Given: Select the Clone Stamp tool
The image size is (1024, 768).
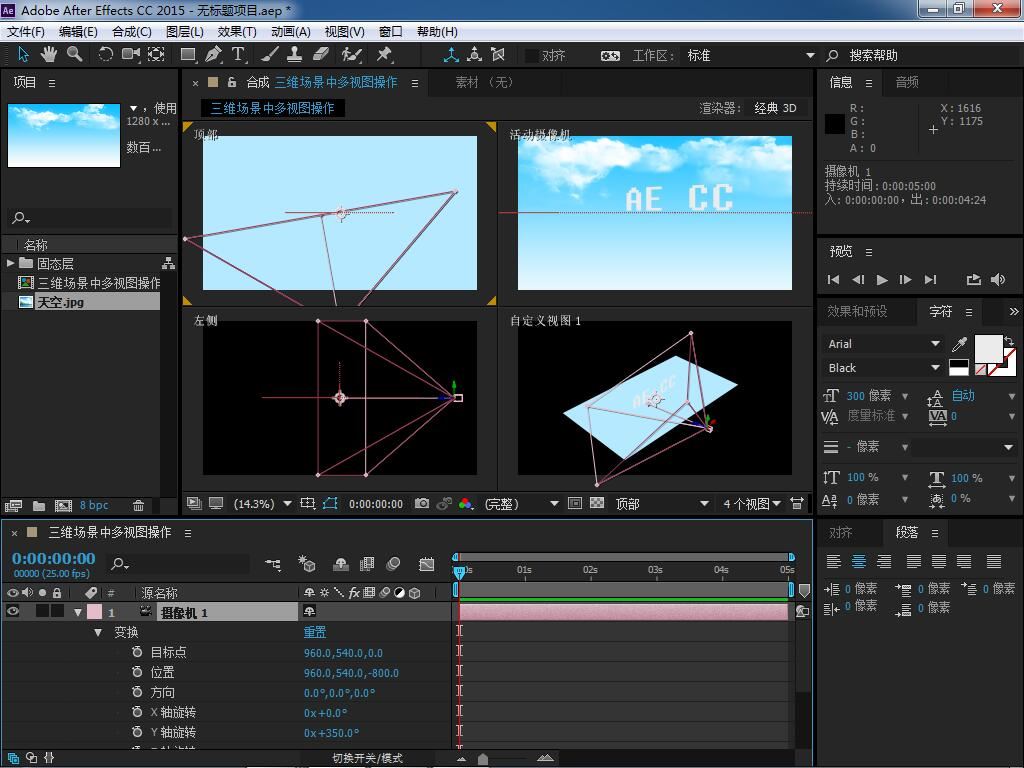Looking at the screenshot, I should 295,55.
